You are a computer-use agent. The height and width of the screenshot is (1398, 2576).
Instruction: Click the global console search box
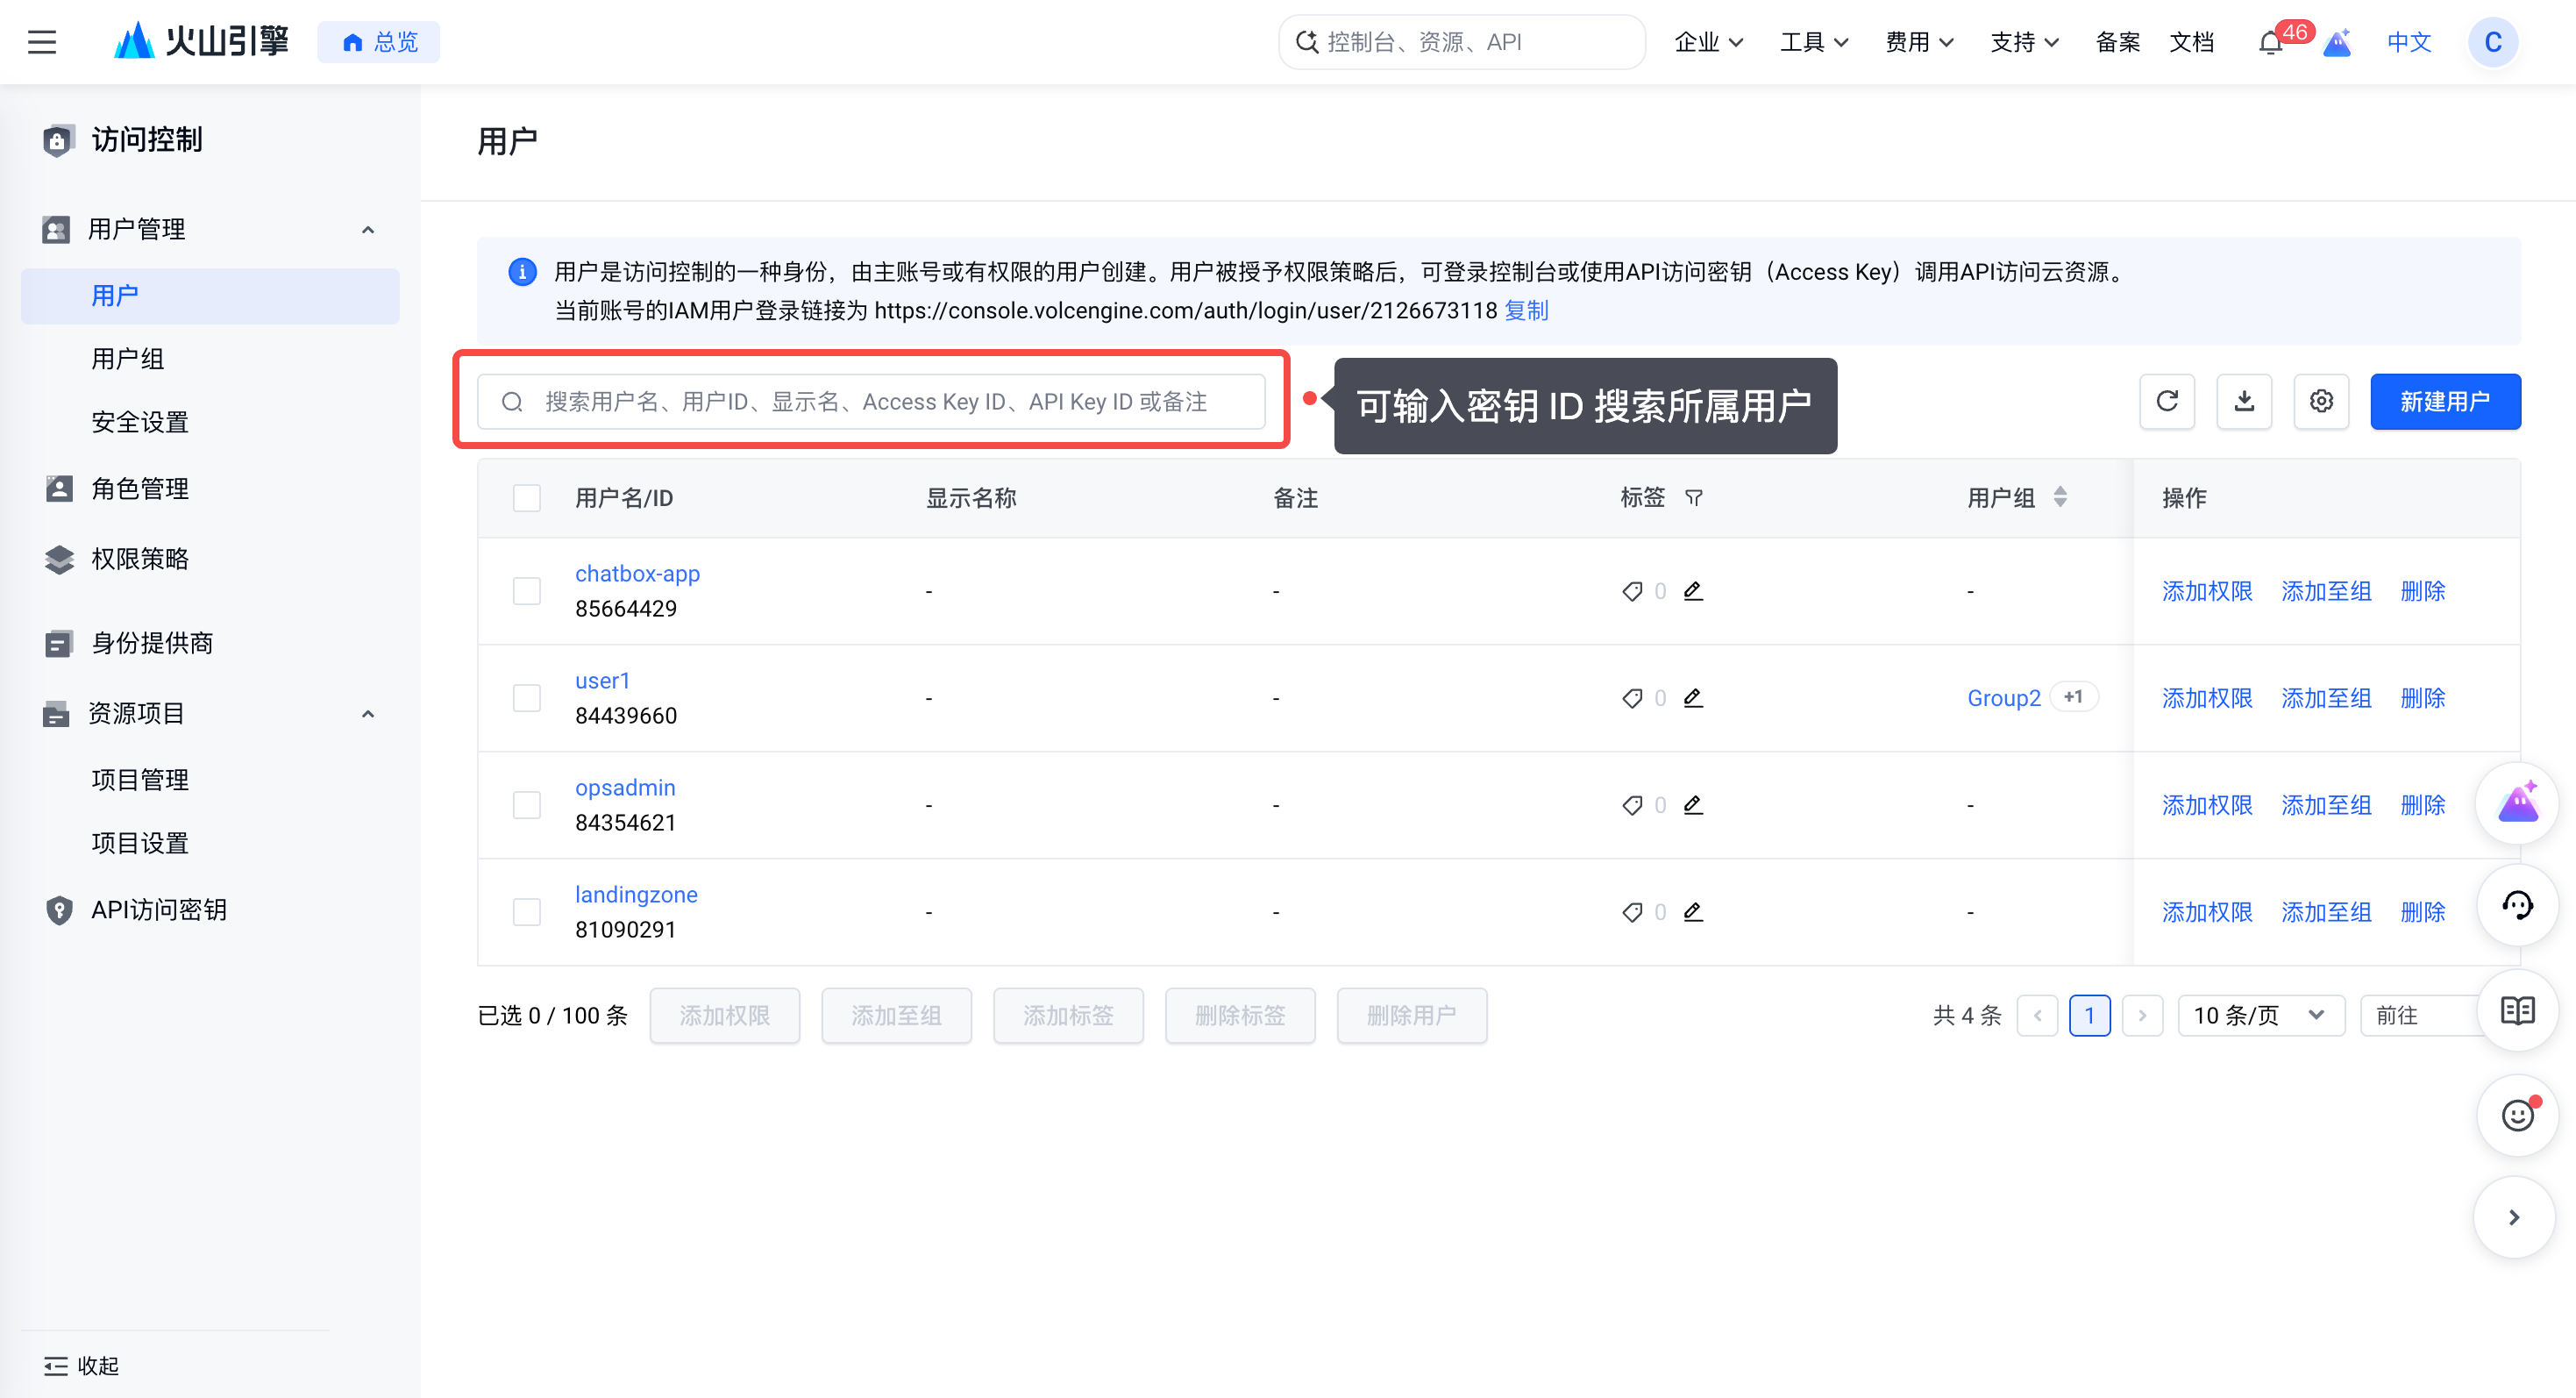pyautogui.click(x=1461, y=42)
